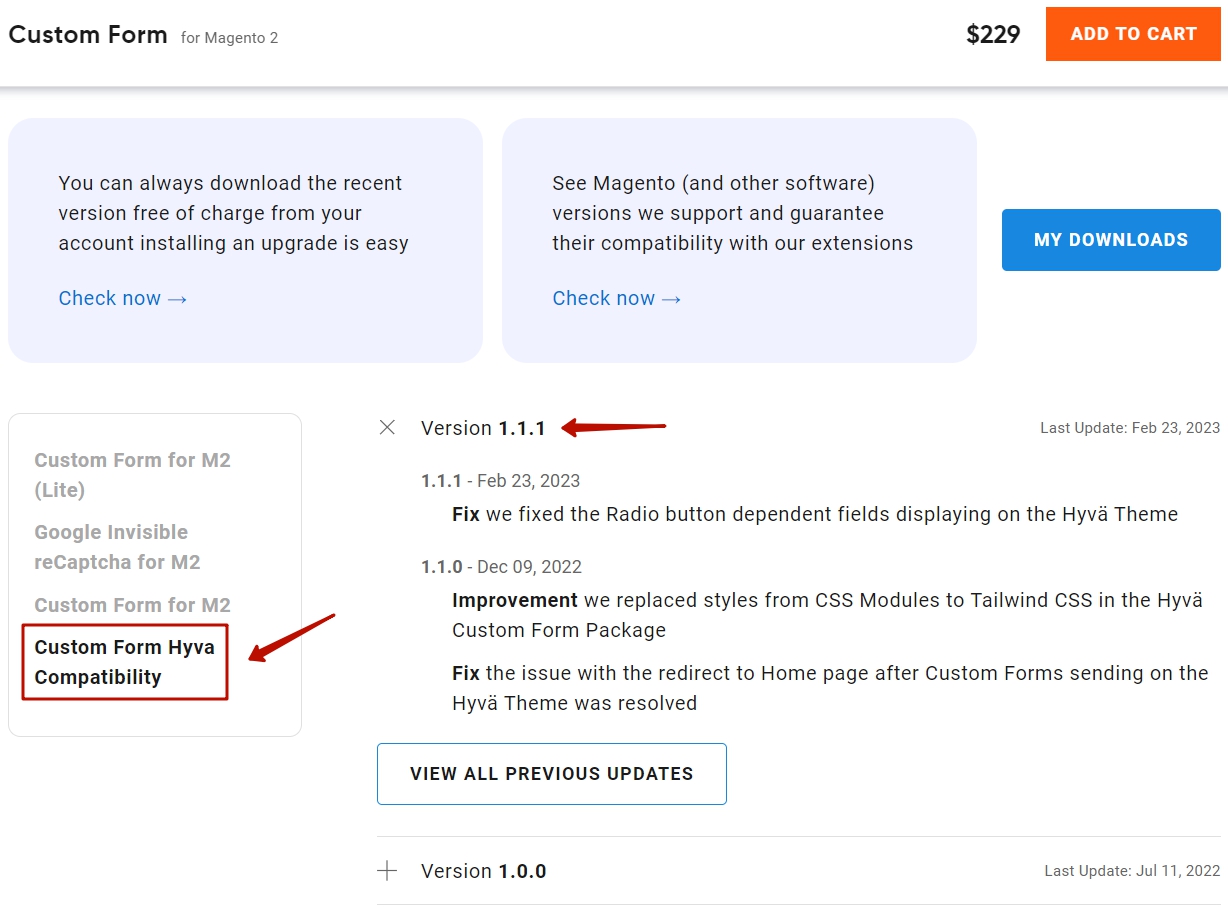Screen dimensions: 1228x908
Task: Click Last Update: Jul 11, 2022 text
Action: coord(1132,871)
